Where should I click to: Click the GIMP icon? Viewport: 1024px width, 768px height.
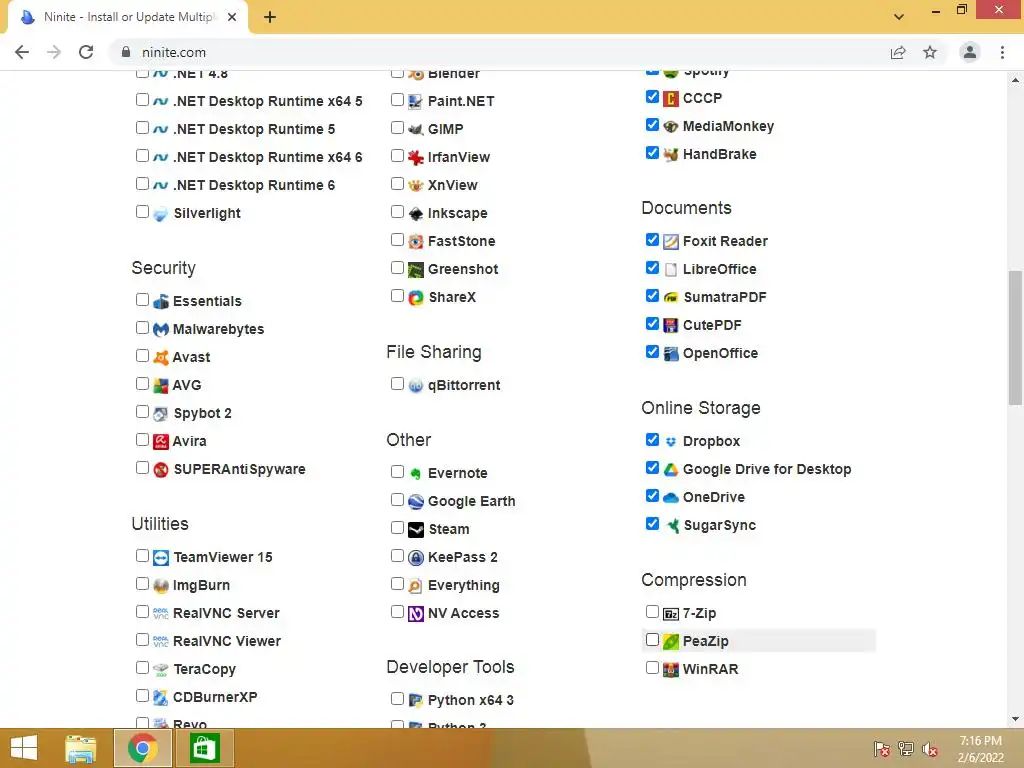415,129
